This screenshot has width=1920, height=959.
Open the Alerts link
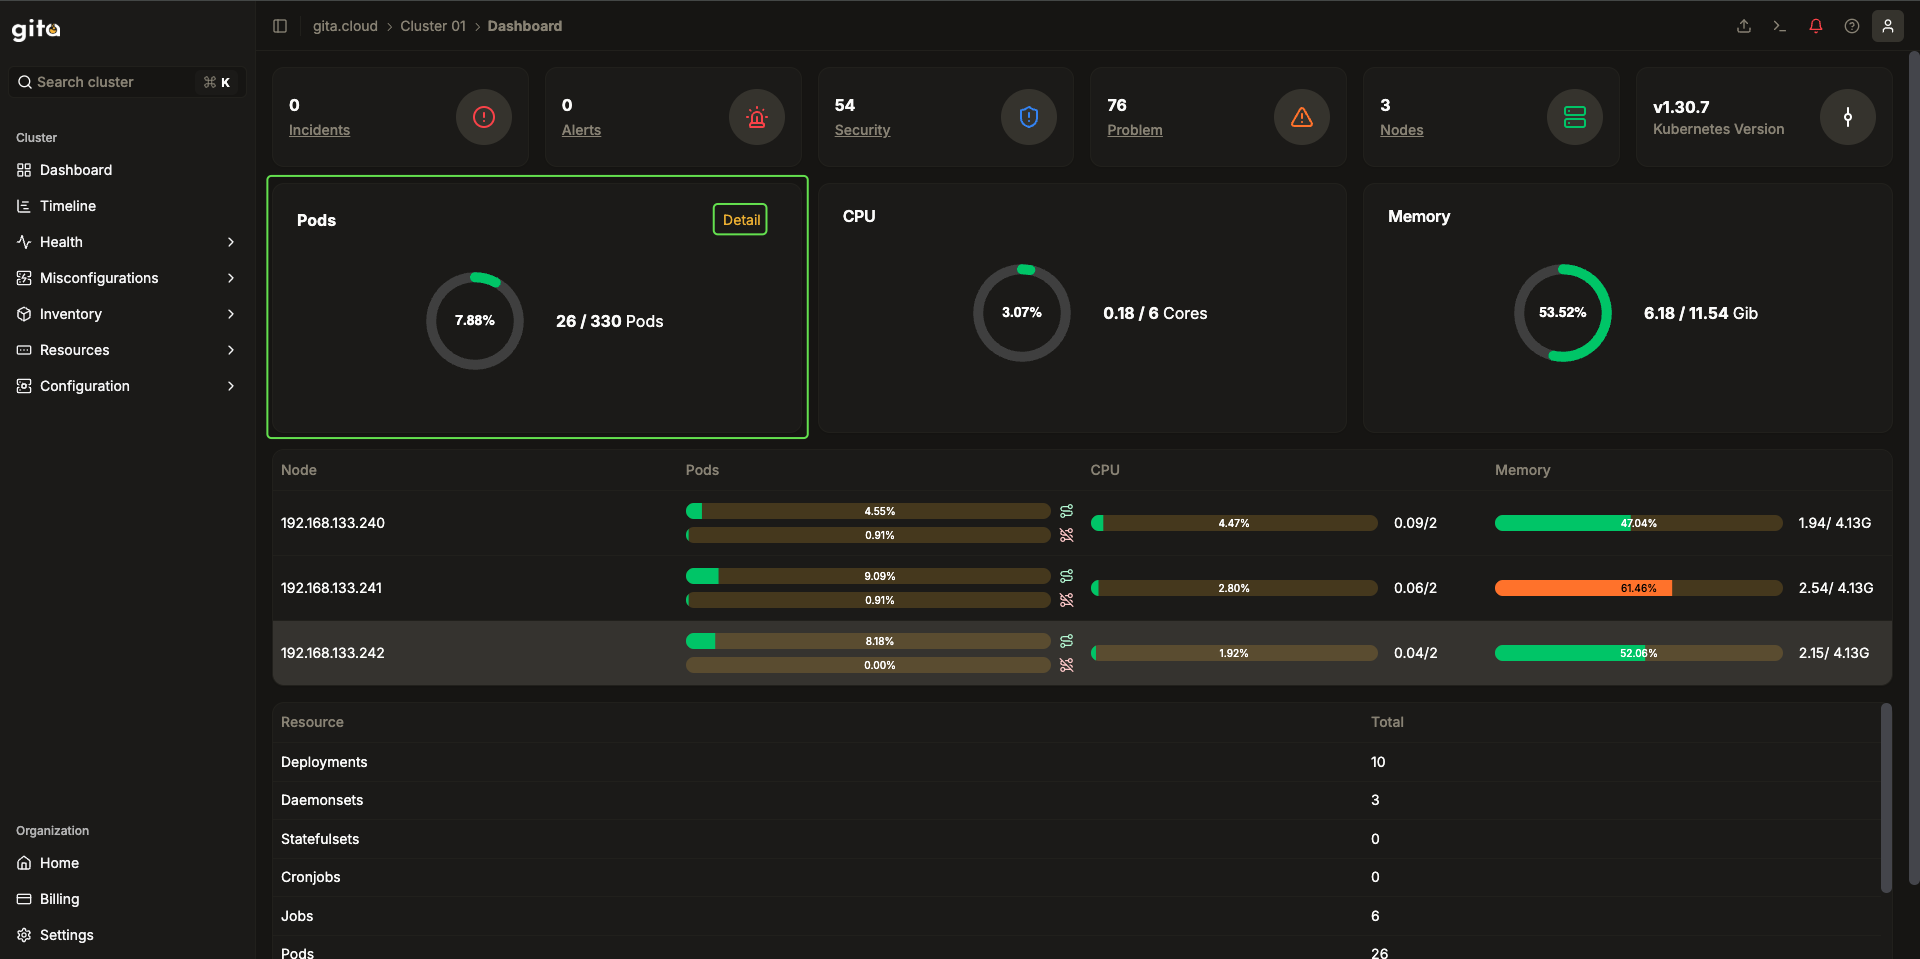click(x=581, y=130)
